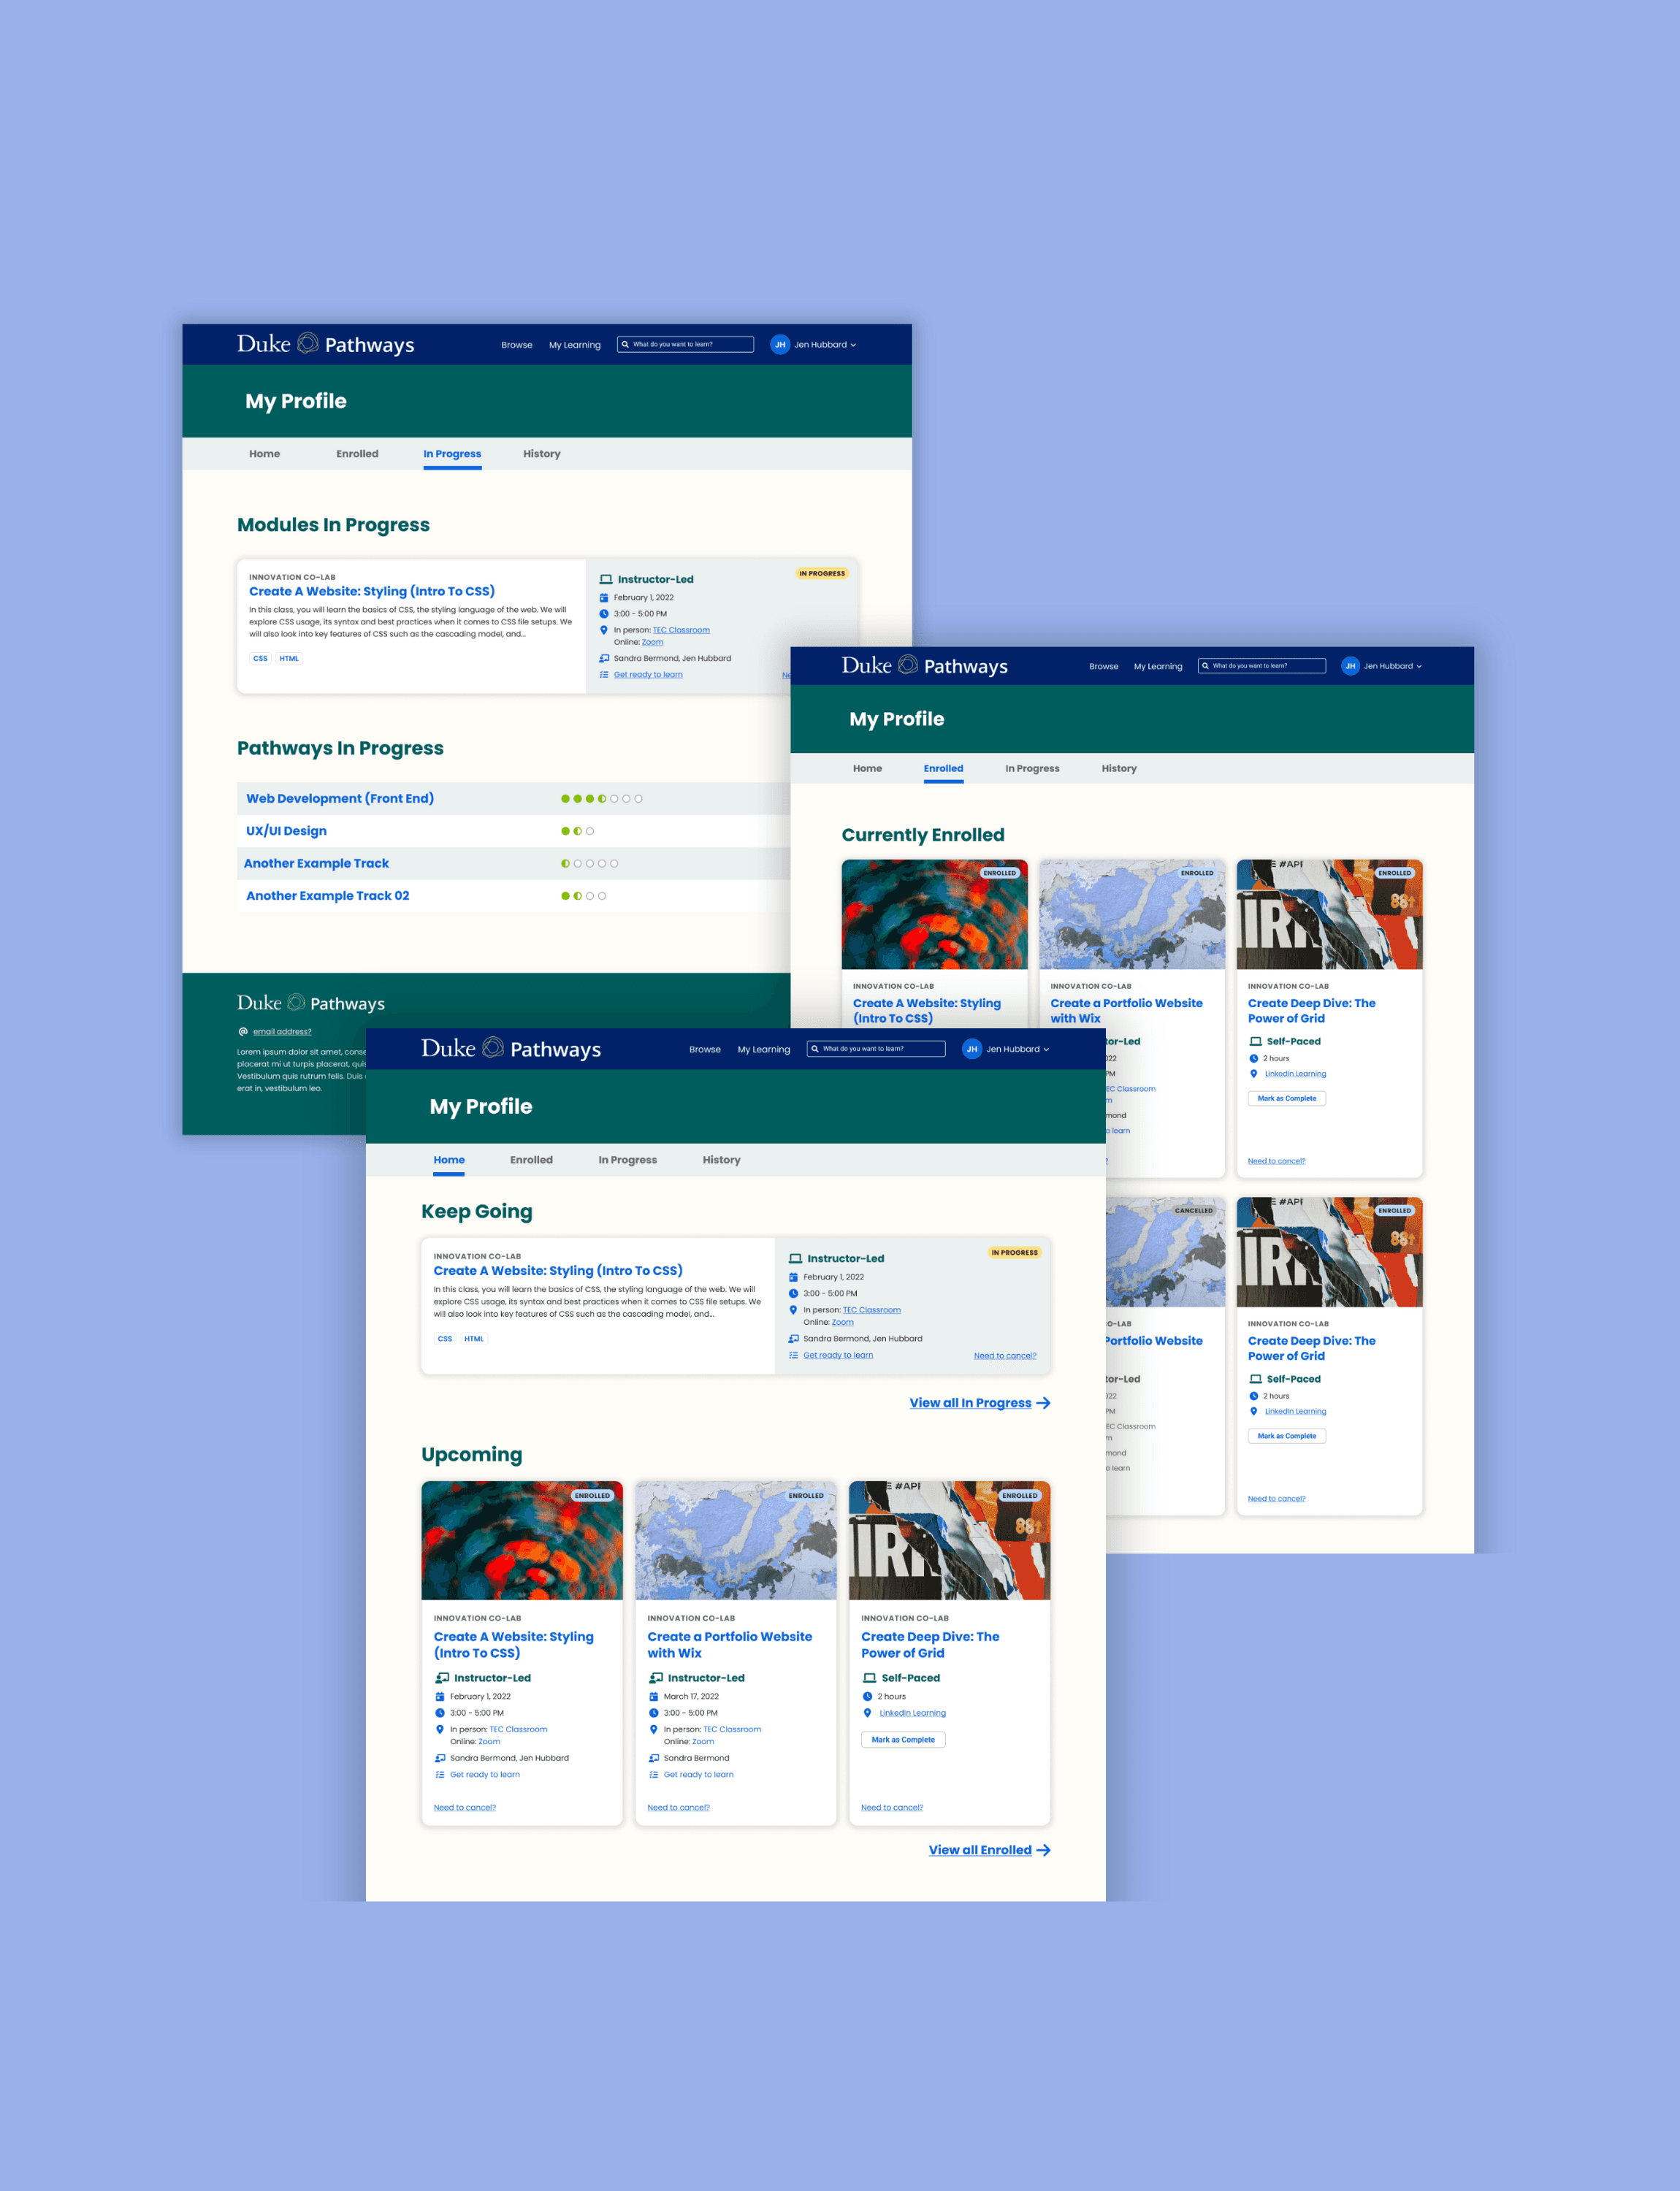Click the search magnifier icon on the Keep Going page

pos(815,1049)
